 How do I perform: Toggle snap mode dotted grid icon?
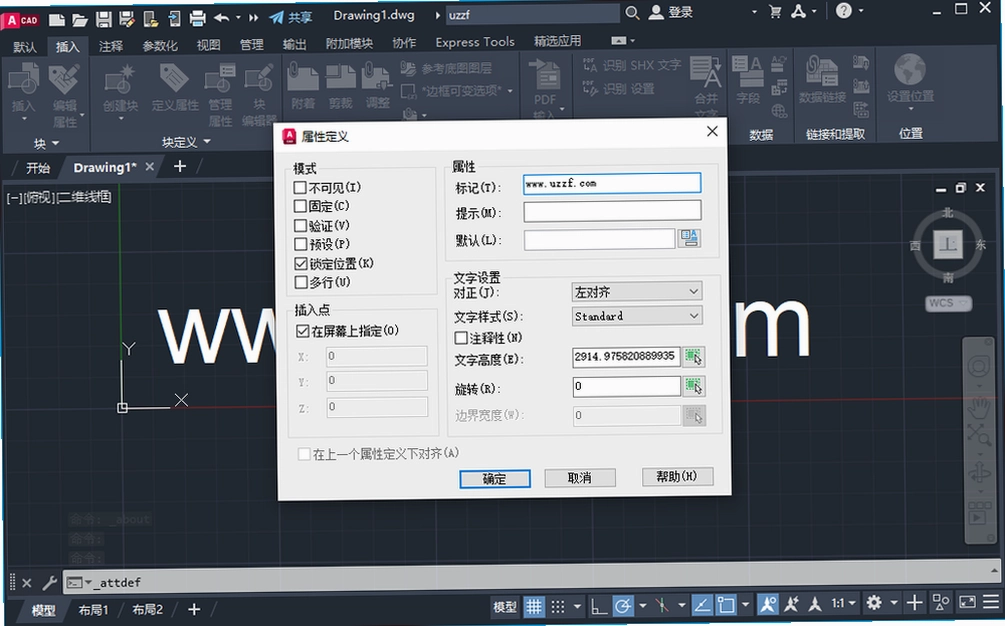[x=558, y=605]
